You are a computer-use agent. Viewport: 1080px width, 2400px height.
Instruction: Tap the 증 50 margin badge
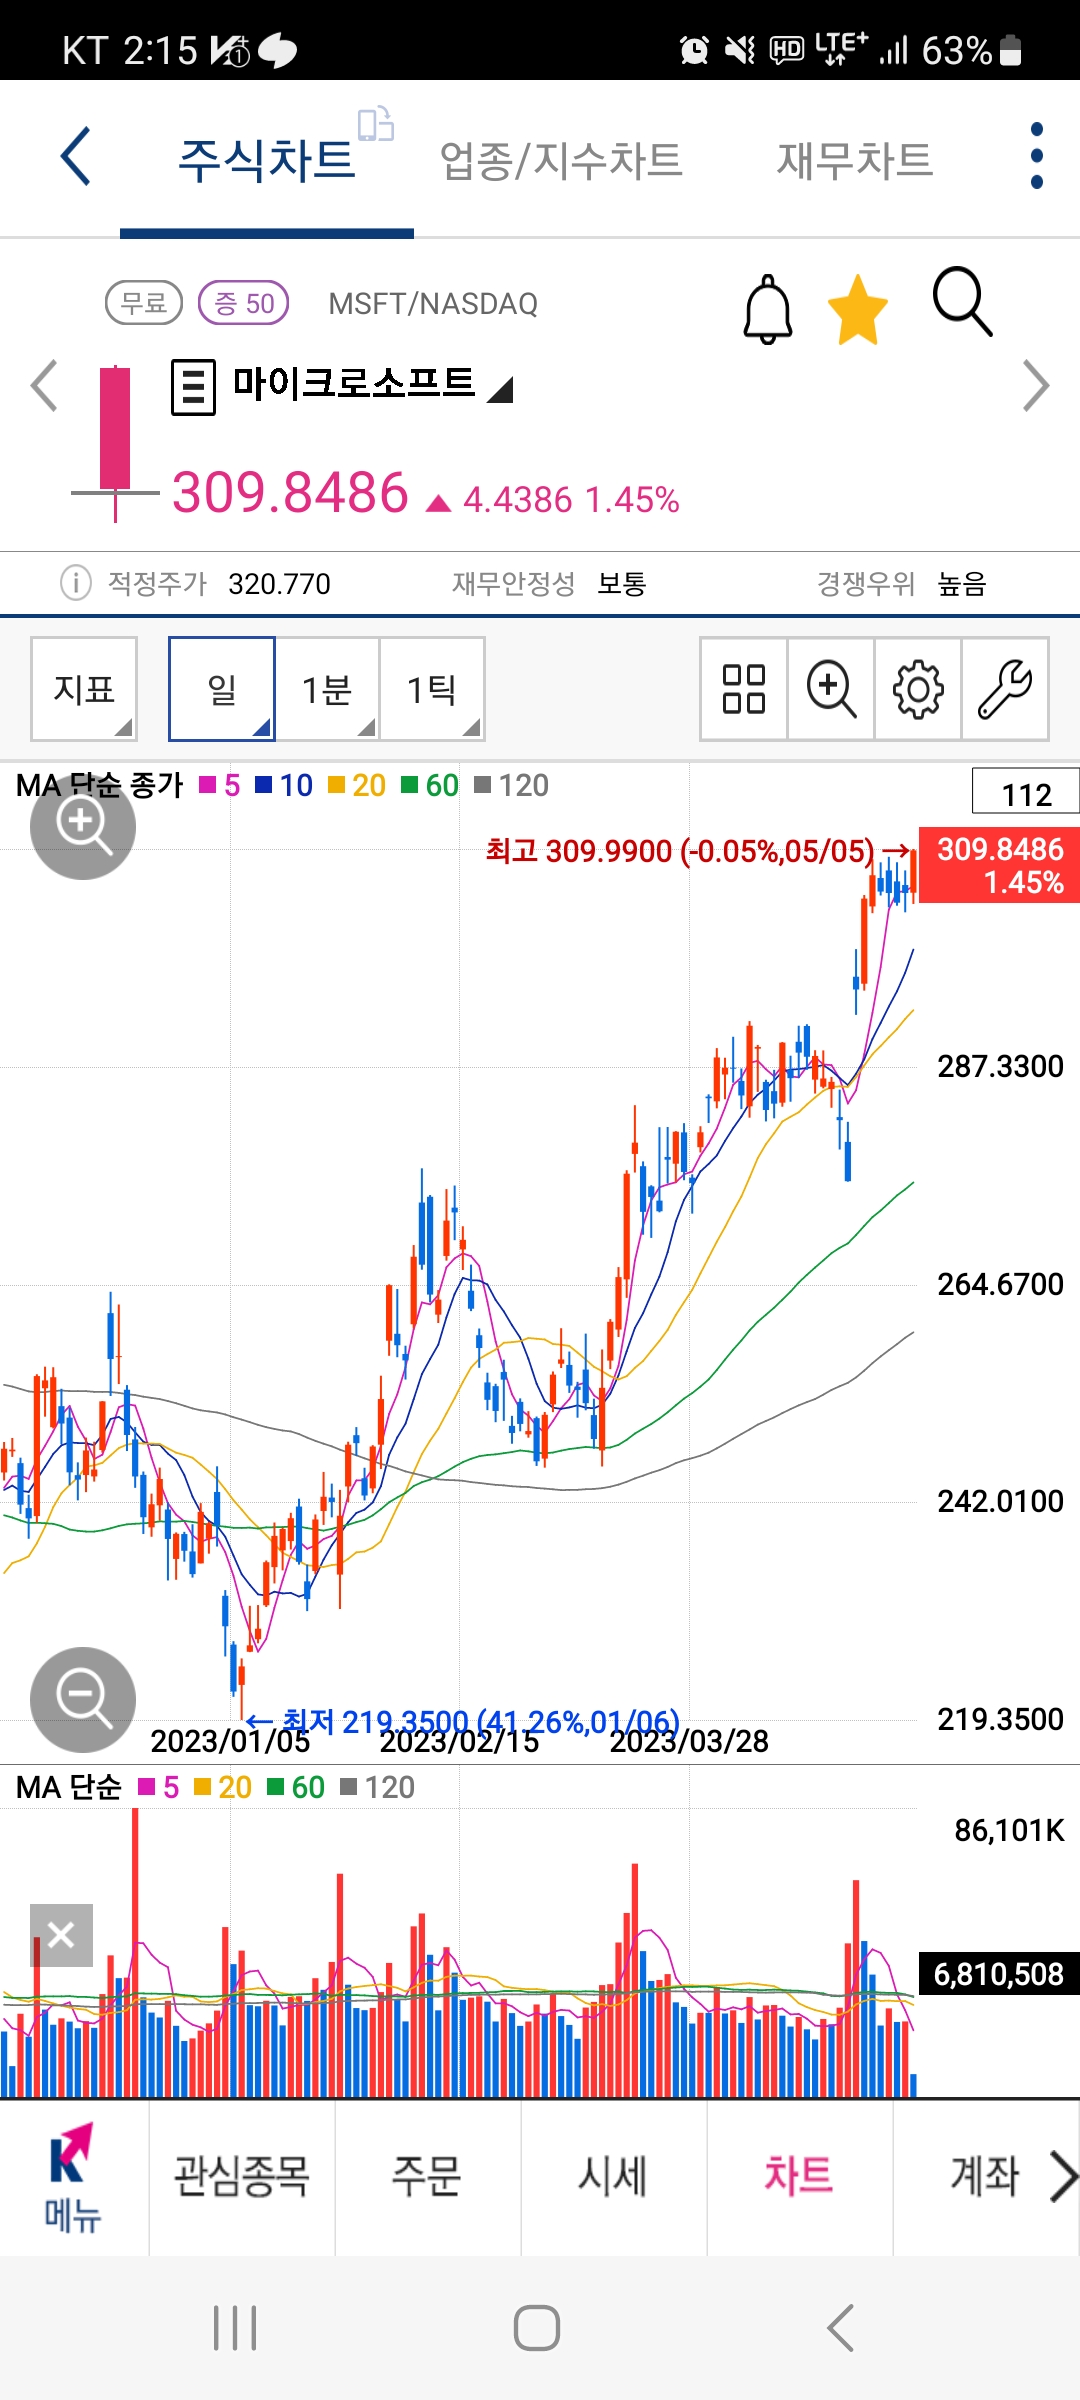tap(244, 303)
